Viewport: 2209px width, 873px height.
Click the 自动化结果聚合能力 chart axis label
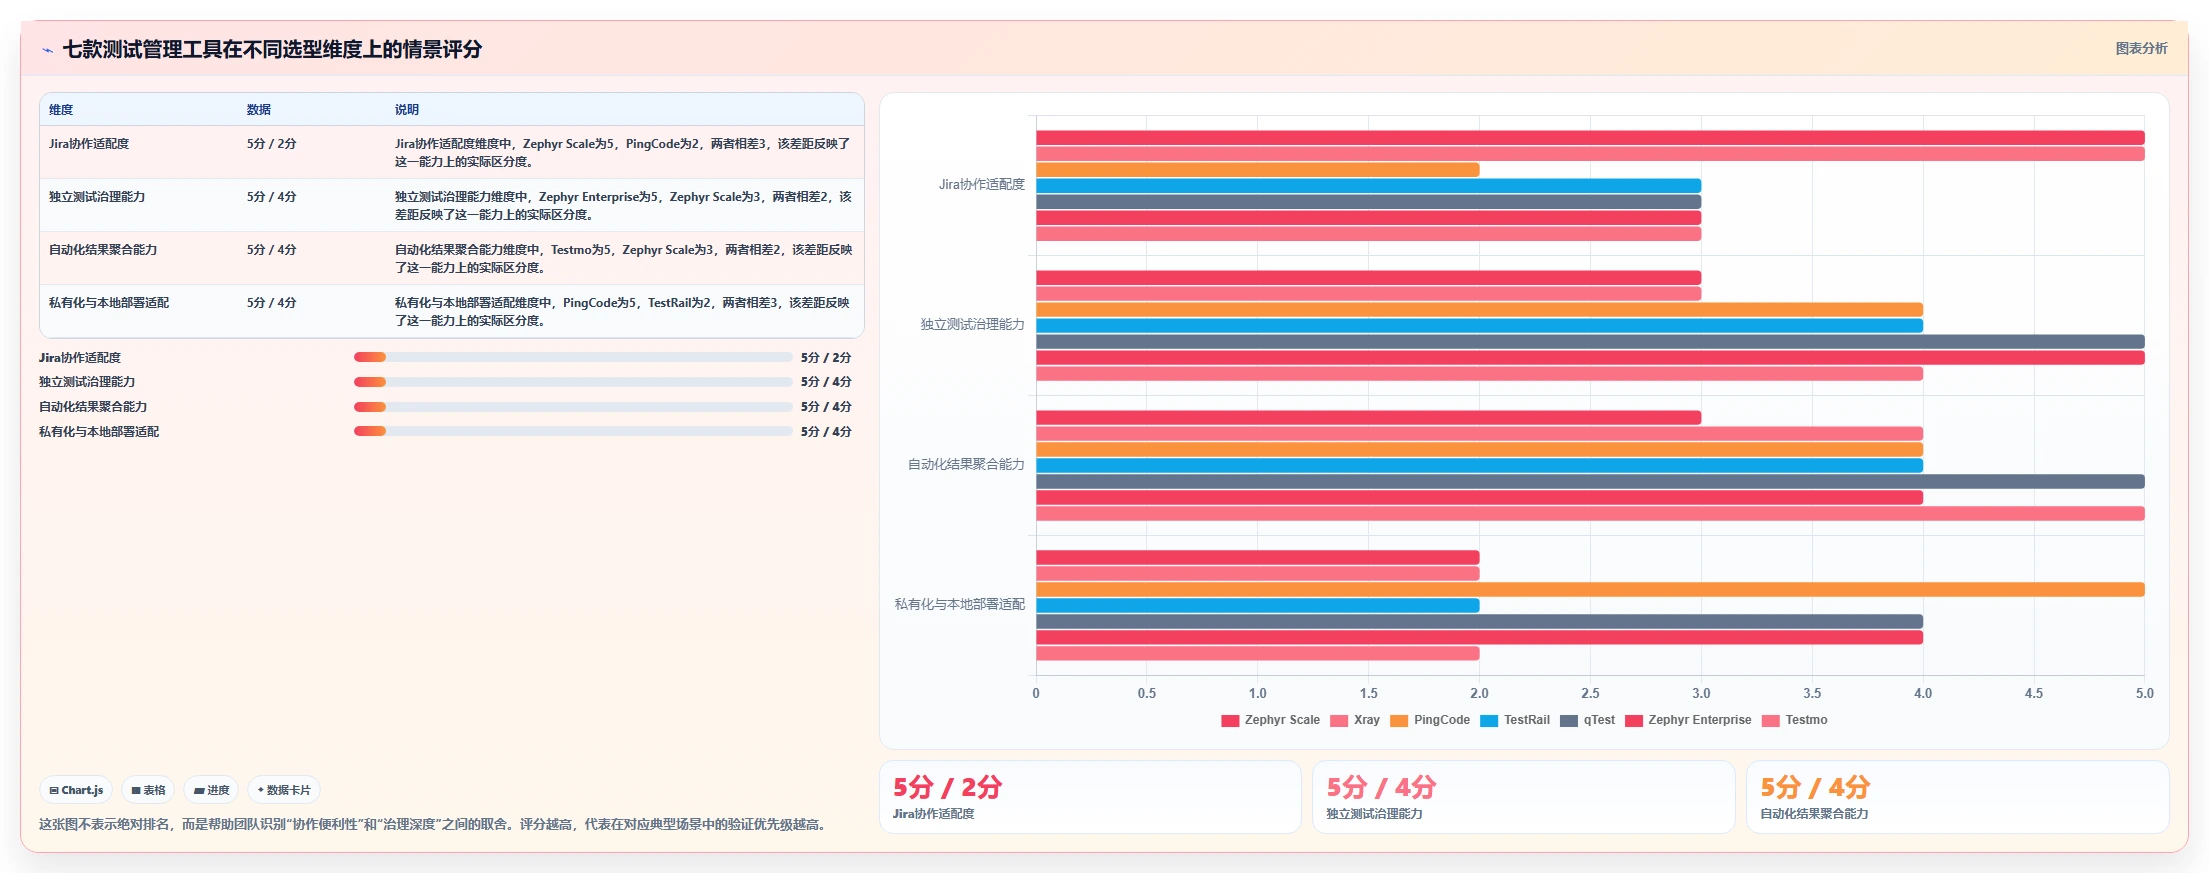tap(966, 465)
